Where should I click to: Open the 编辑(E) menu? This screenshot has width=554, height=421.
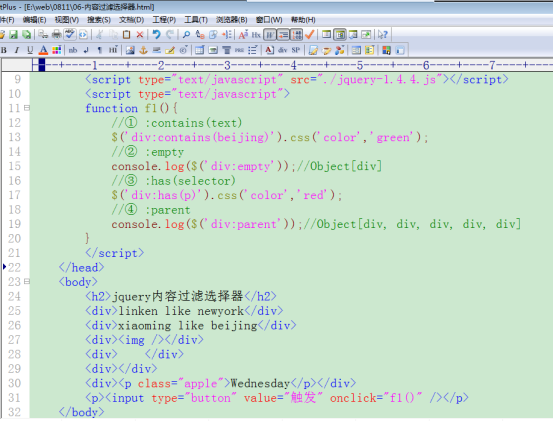(x=34, y=20)
